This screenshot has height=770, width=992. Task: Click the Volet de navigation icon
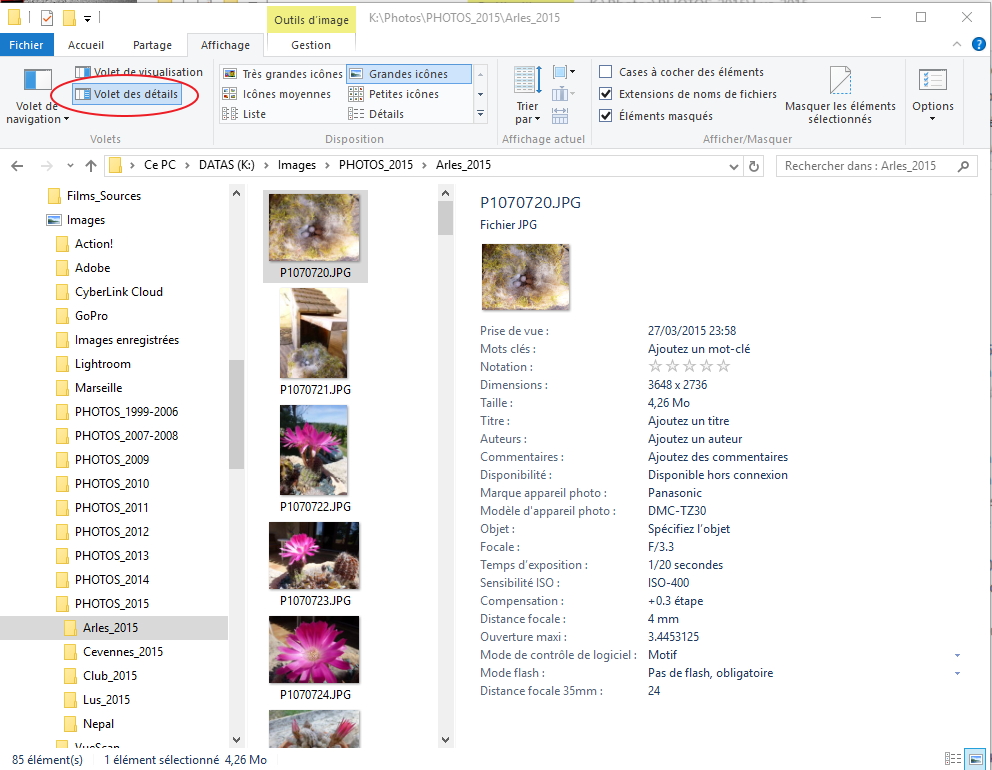pos(38,82)
